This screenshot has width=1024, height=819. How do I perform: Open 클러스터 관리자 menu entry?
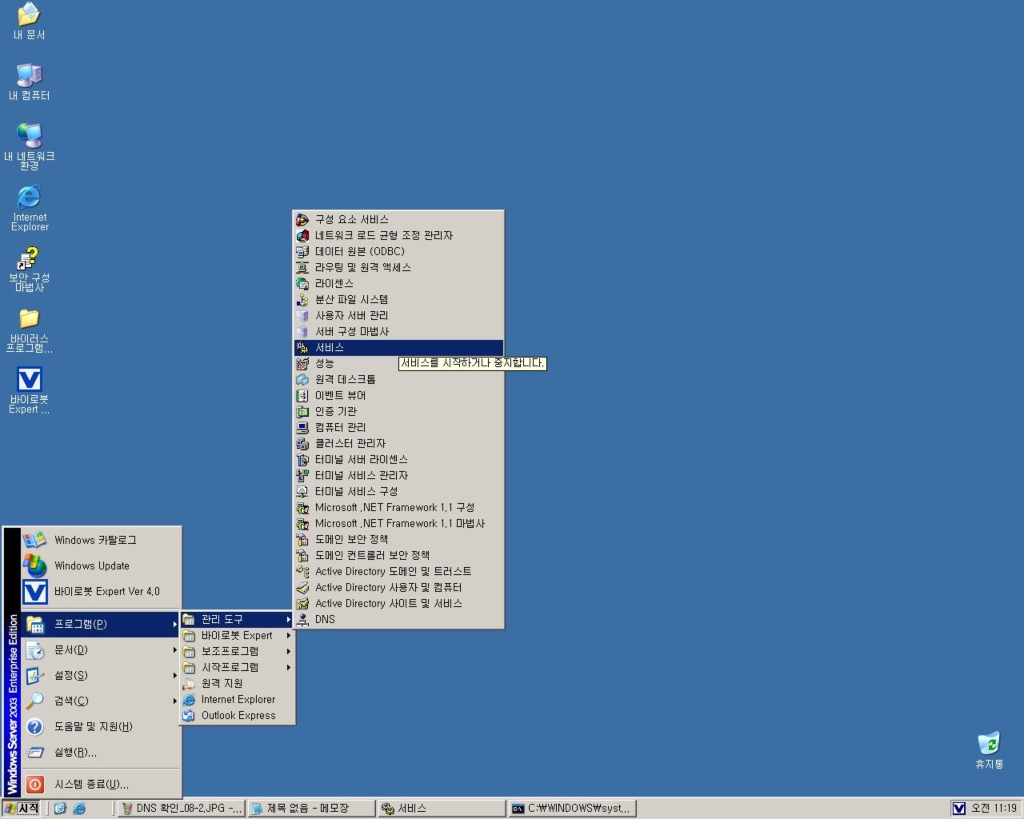point(398,443)
